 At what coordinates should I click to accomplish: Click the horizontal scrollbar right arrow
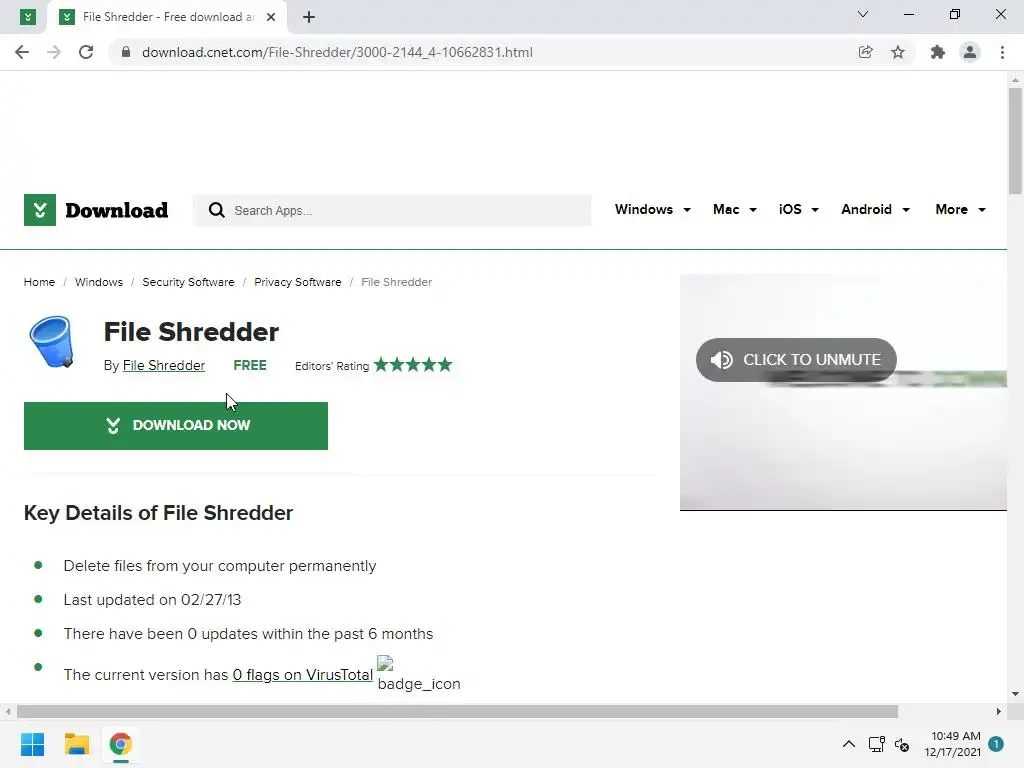[x=999, y=711]
